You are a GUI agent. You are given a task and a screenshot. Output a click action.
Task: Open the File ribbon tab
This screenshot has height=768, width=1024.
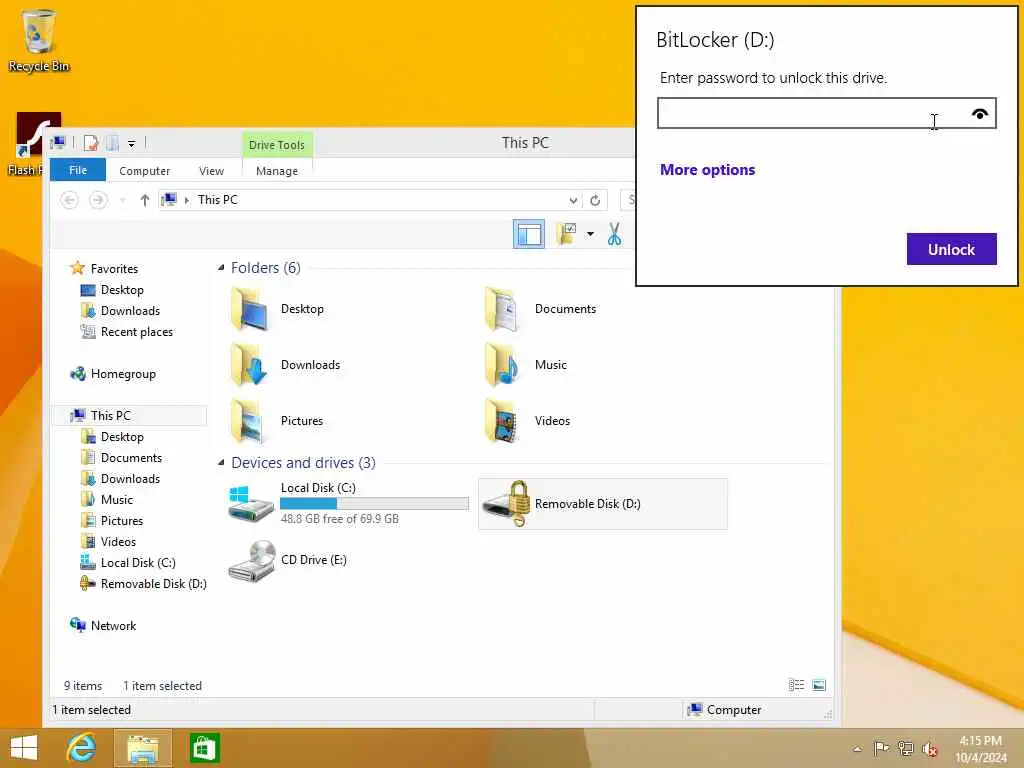coord(78,170)
